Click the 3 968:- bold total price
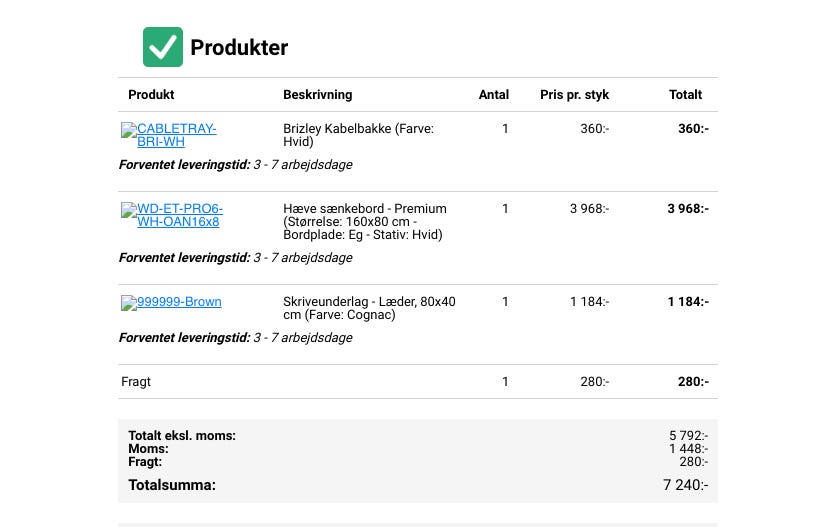814x527 pixels. [x=688, y=209]
